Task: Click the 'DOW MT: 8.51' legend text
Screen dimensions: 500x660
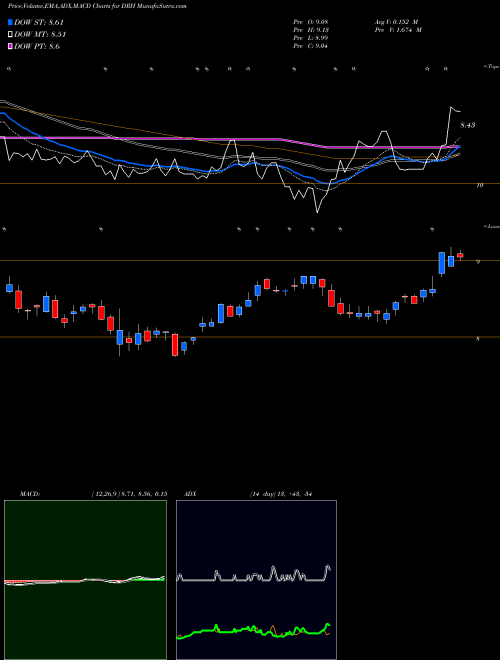Action: click(40, 35)
